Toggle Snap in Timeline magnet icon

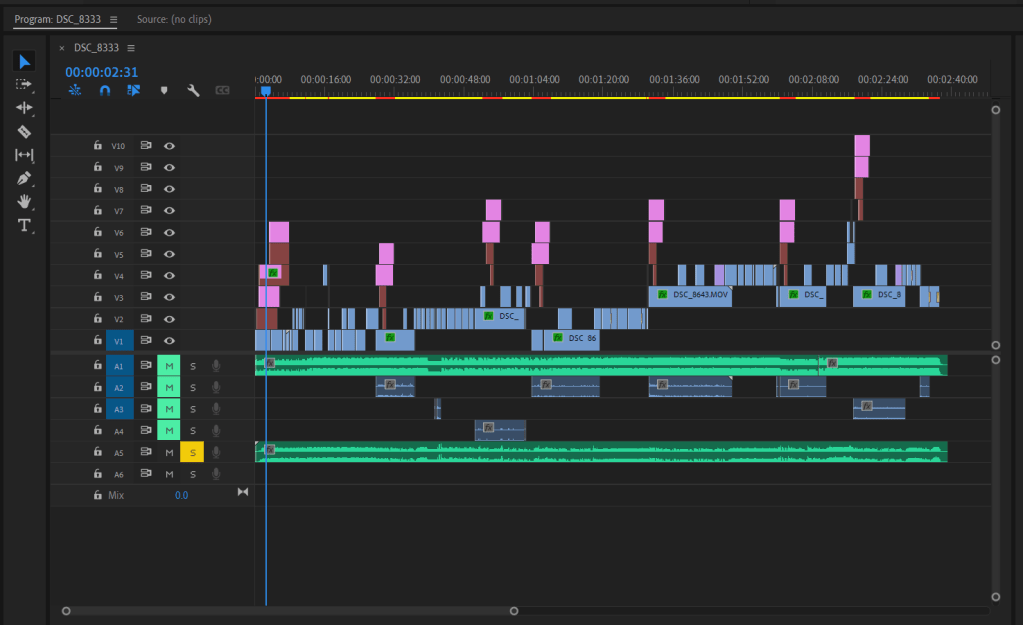tap(104, 90)
